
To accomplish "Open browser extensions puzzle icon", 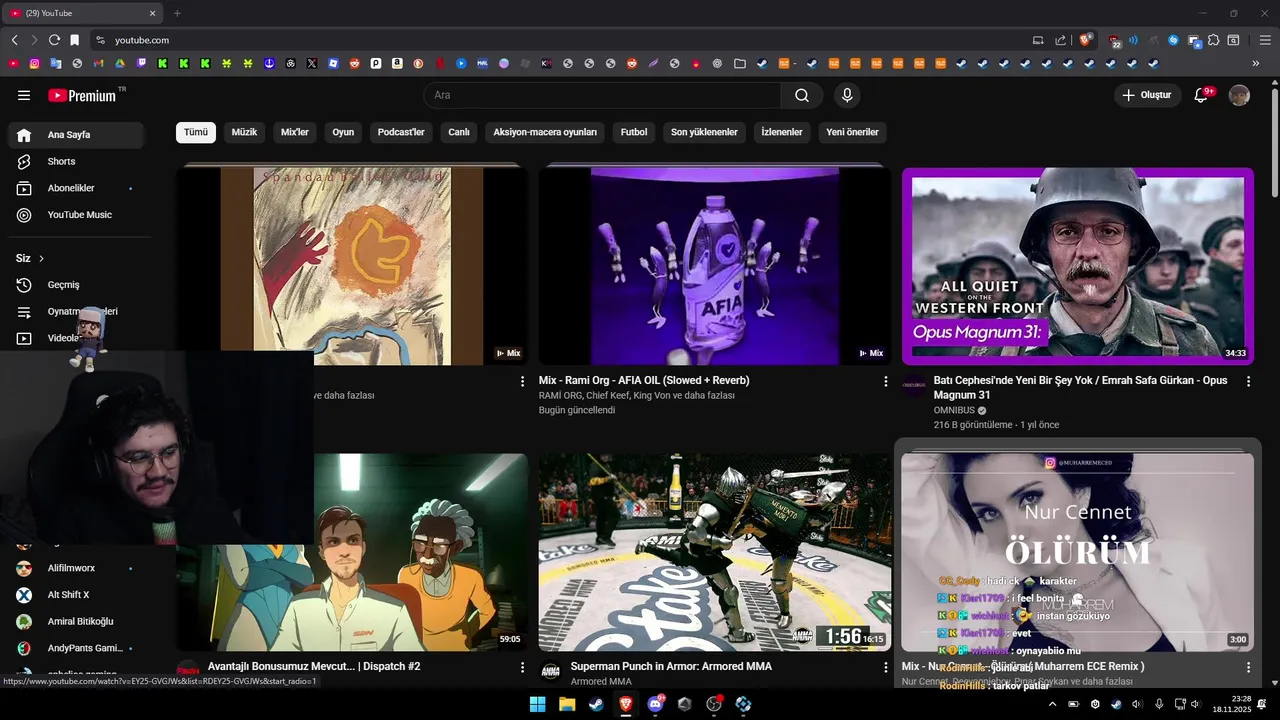I will [1213, 40].
